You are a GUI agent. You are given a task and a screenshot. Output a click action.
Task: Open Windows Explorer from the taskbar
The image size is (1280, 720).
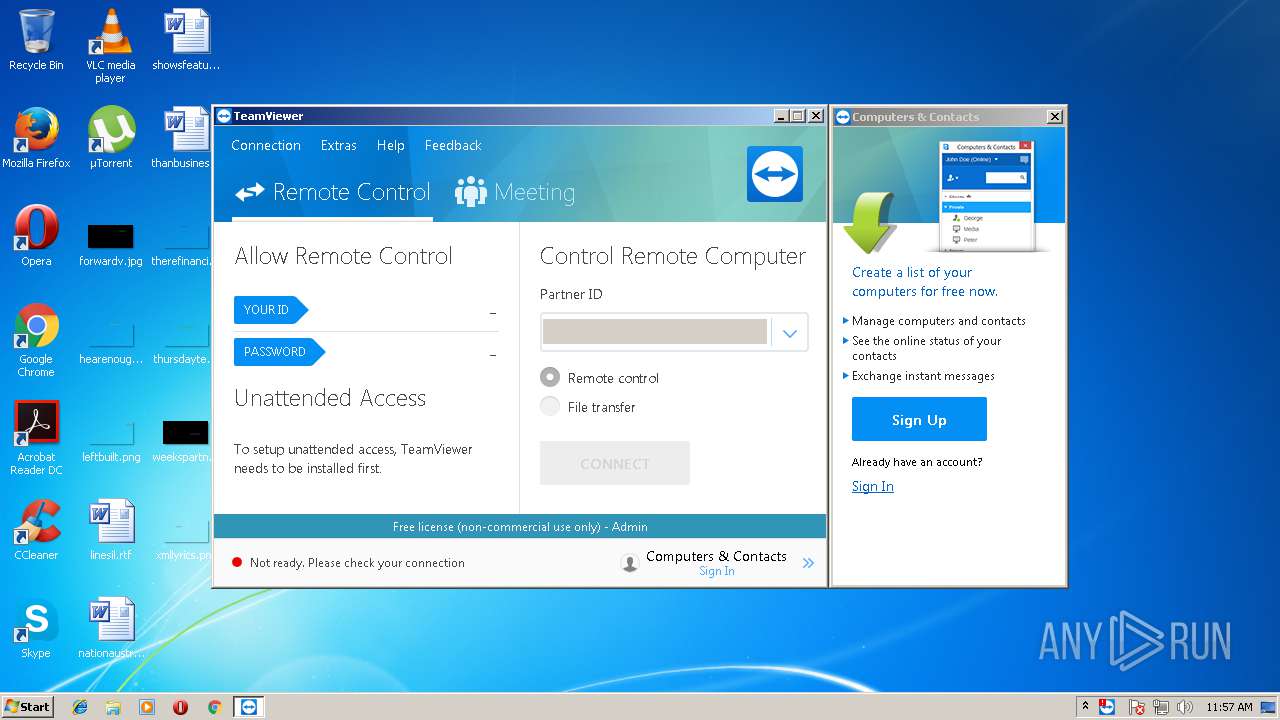[x=113, y=707]
